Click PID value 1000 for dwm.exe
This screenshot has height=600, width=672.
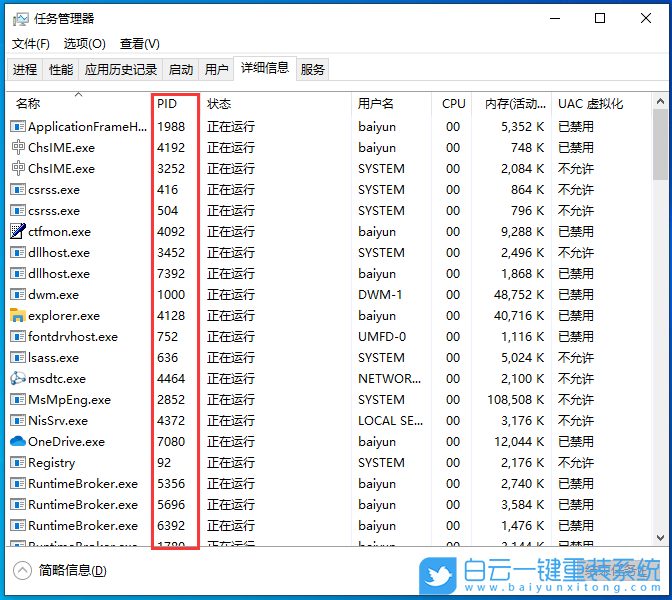coord(171,294)
